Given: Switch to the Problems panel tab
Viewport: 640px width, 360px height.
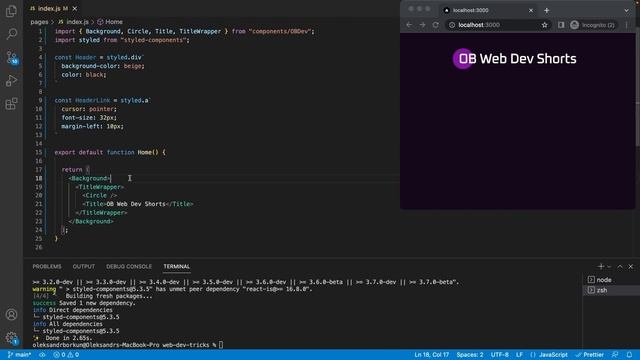Looking at the screenshot, I should point(47,267).
